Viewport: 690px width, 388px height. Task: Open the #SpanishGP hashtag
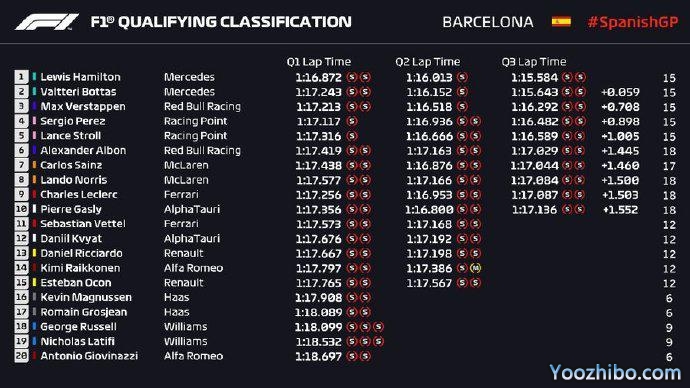pyautogui.click(x=633, y=22)
